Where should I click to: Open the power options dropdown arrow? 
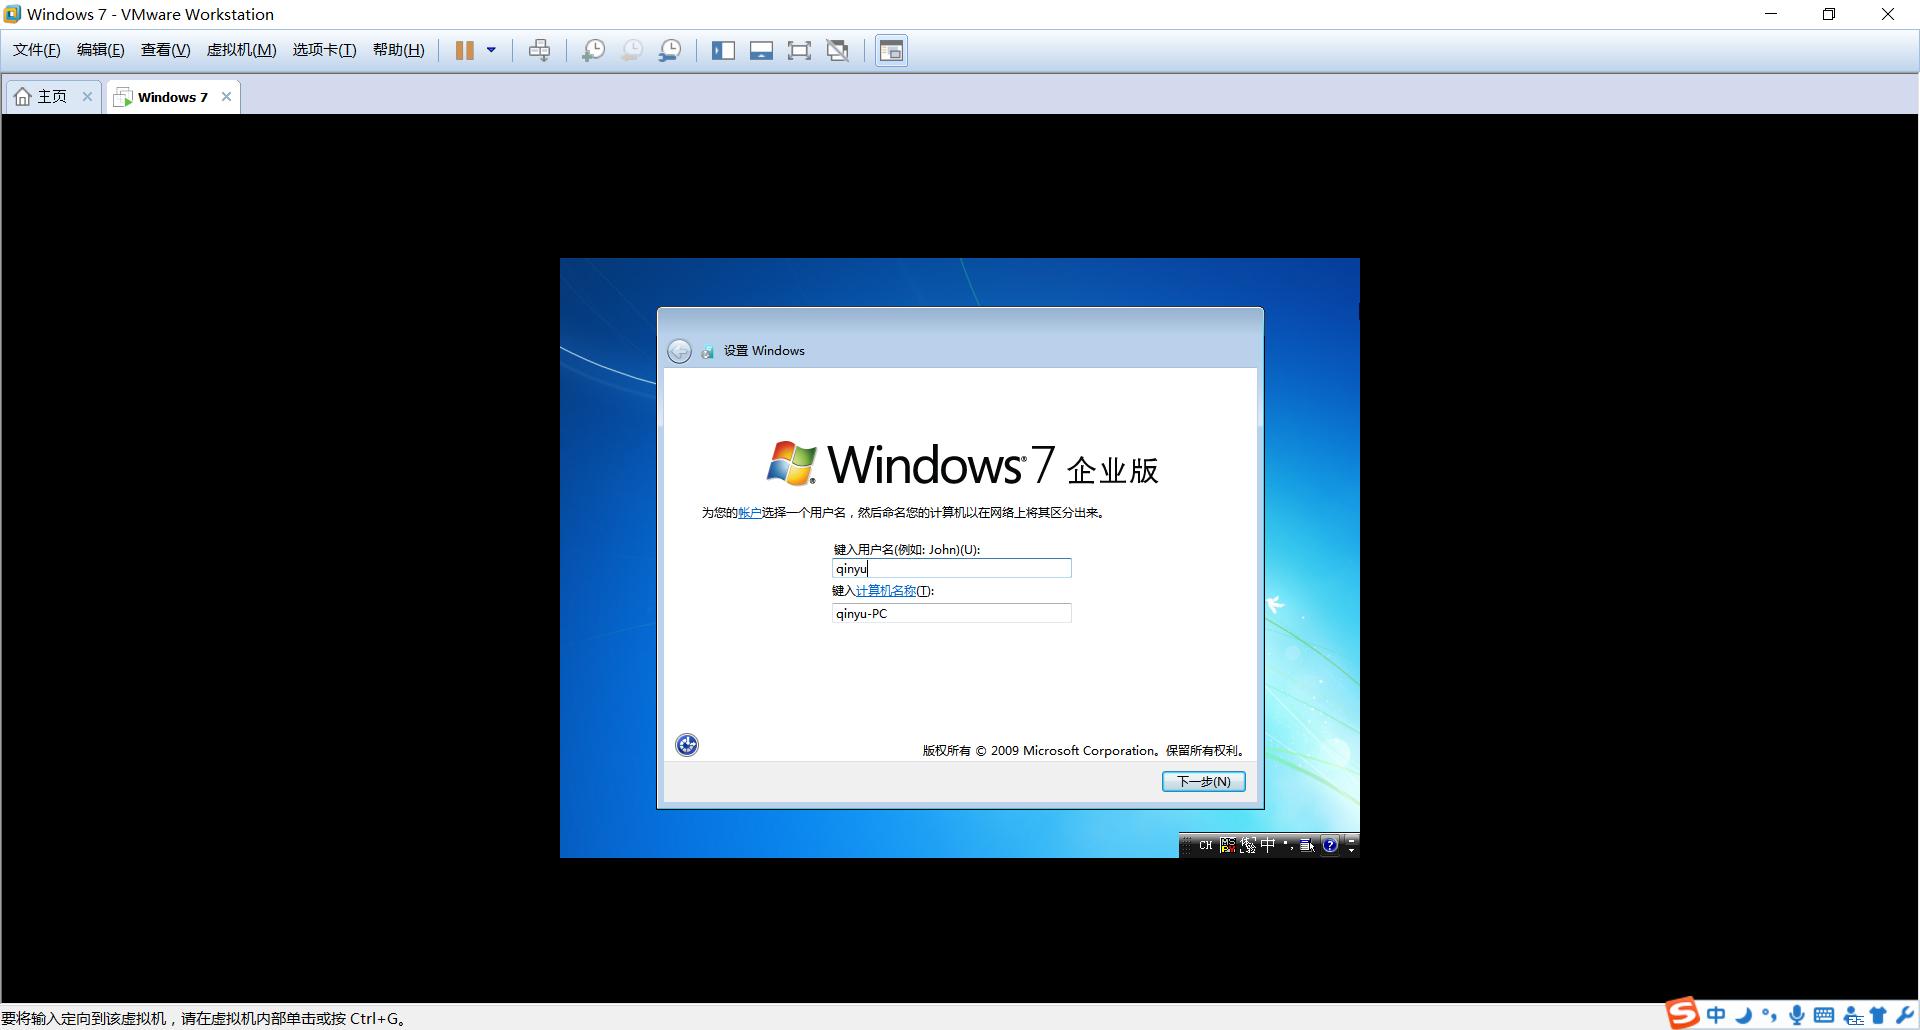tap(491, 50)
